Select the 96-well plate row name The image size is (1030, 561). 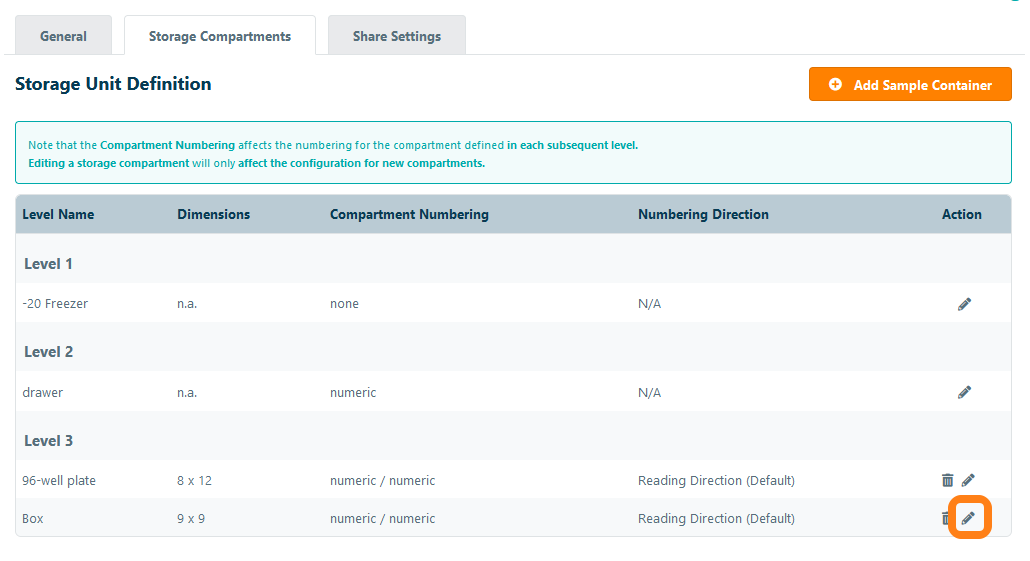coord(59,481)
